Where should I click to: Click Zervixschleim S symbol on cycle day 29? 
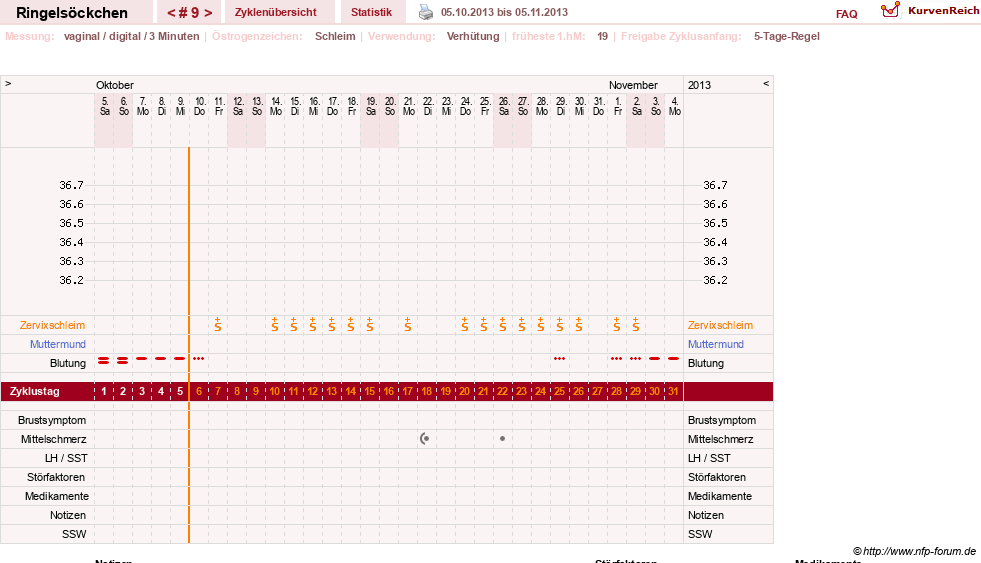[635, 324]
